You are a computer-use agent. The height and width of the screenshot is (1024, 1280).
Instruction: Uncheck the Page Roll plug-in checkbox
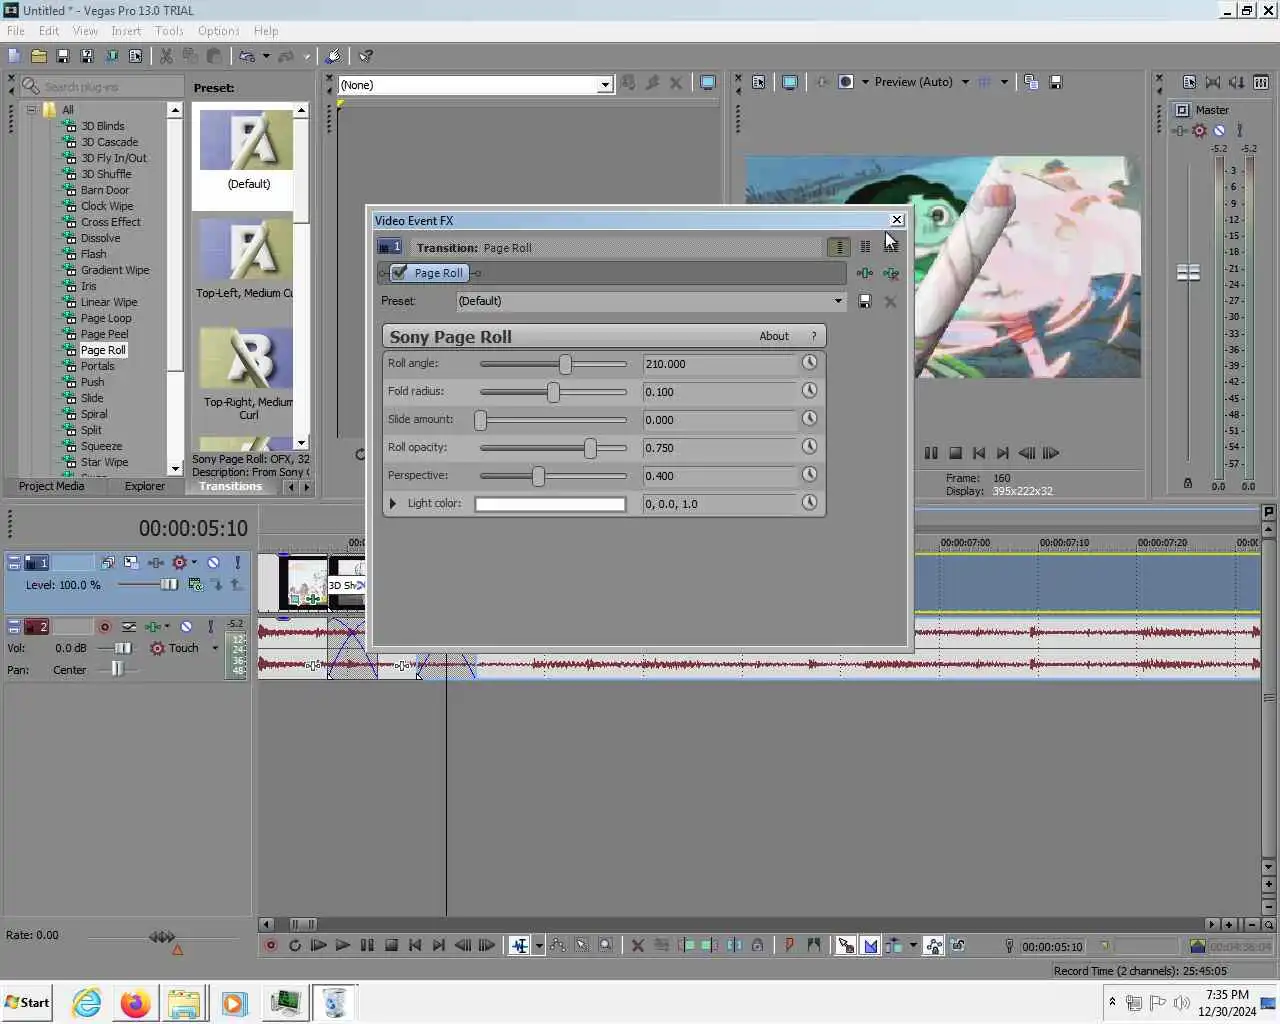point(400,272)
